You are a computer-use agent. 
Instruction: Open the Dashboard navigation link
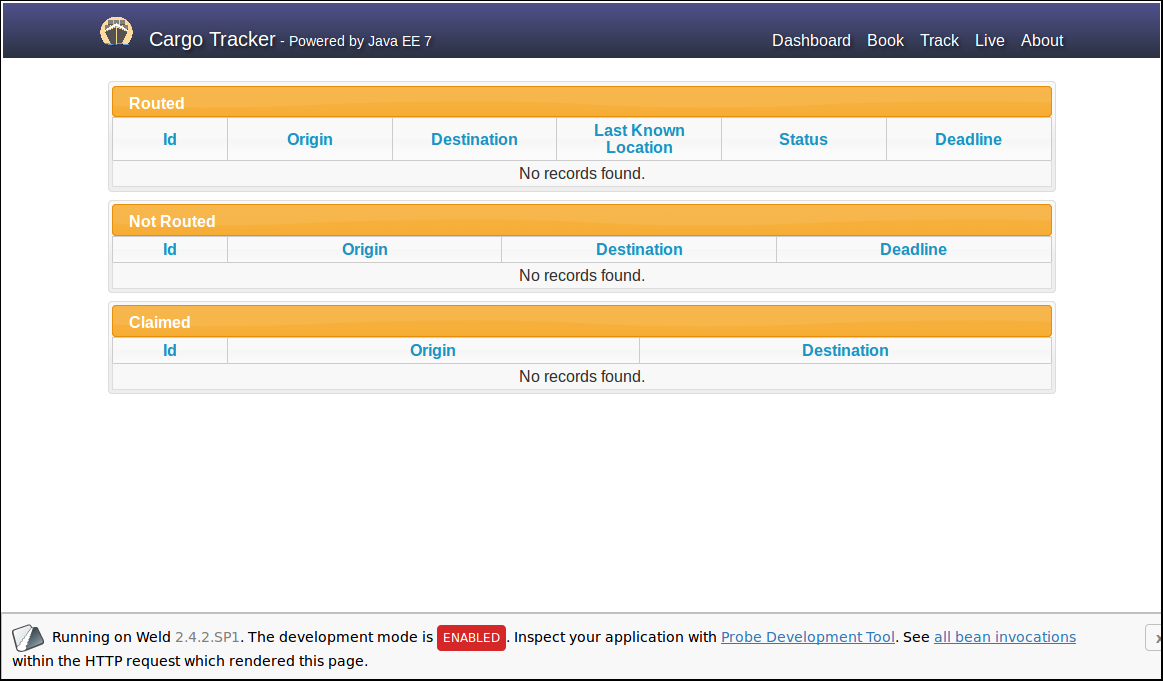[811, 40]
